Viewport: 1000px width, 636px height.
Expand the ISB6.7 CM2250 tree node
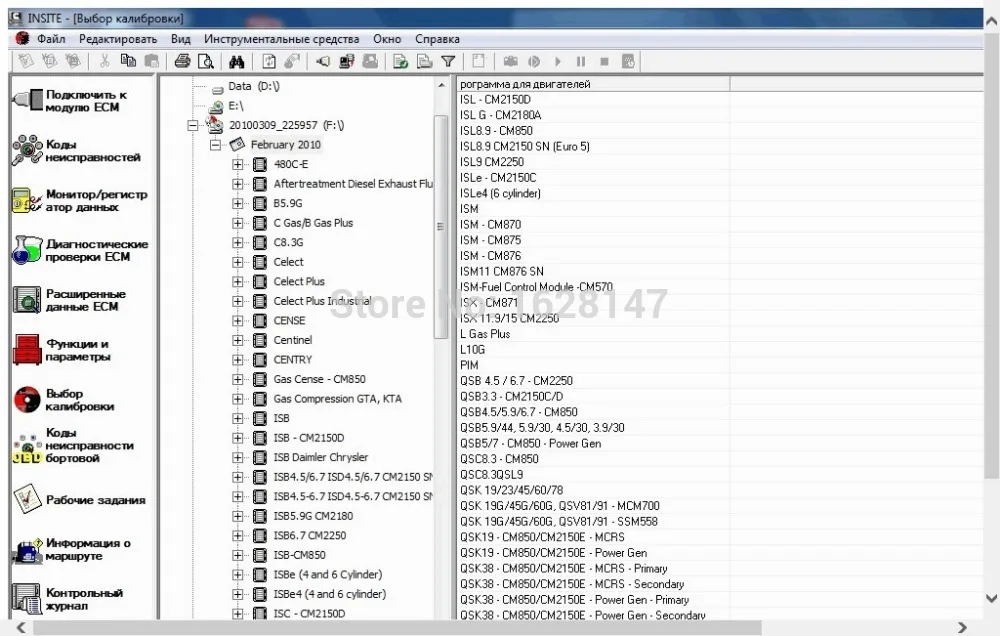tap(237, 535)
